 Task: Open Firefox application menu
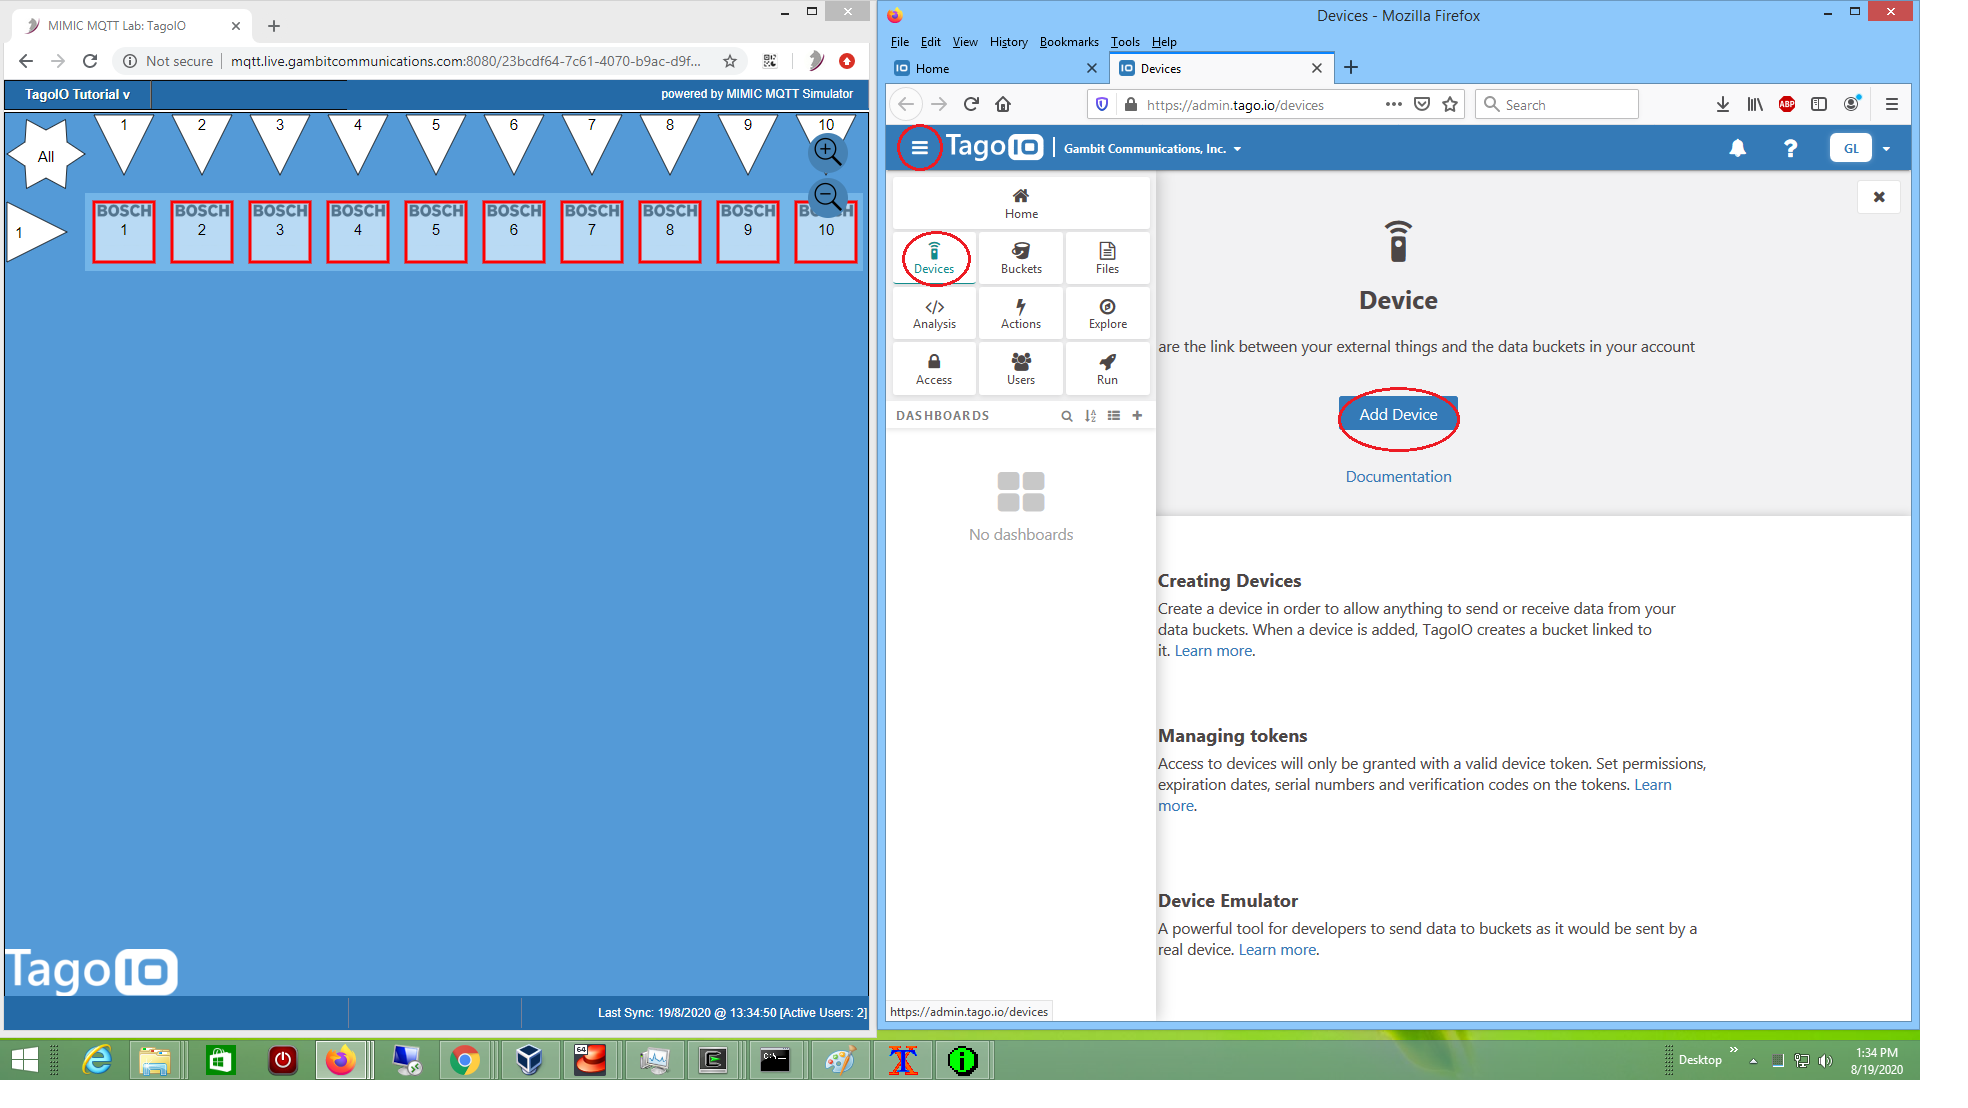click(1891, 104)
